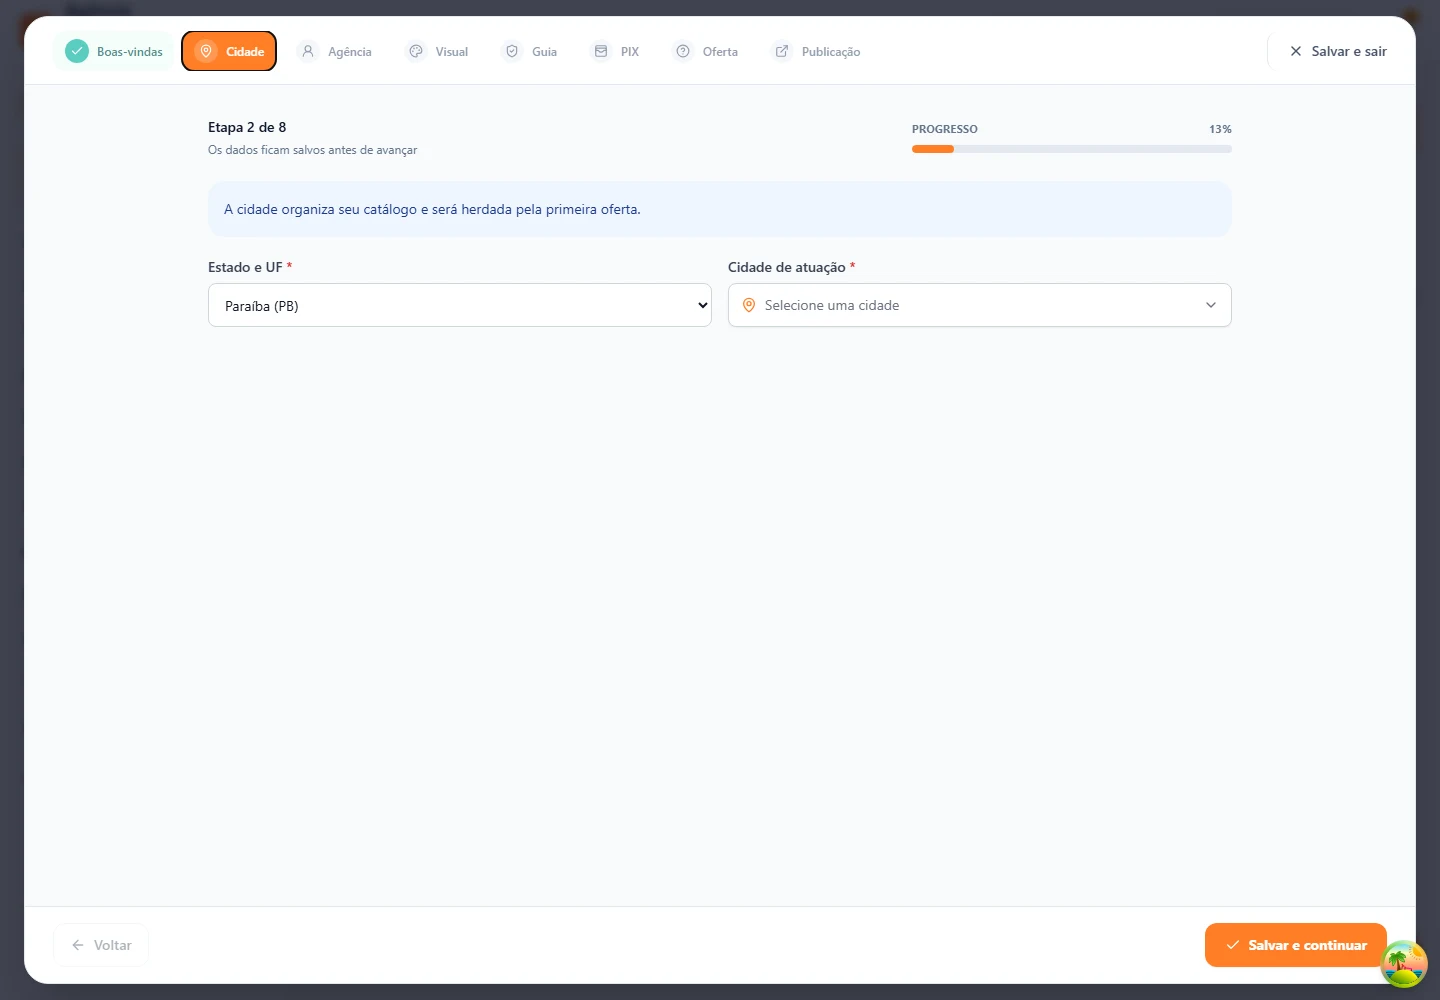Click the Voltar button

pos(101,945)
